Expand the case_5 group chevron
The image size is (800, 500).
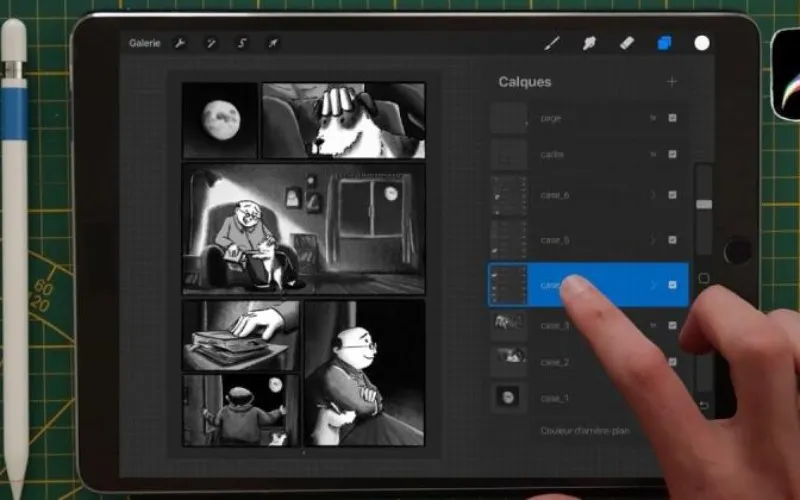coord(653,240)
